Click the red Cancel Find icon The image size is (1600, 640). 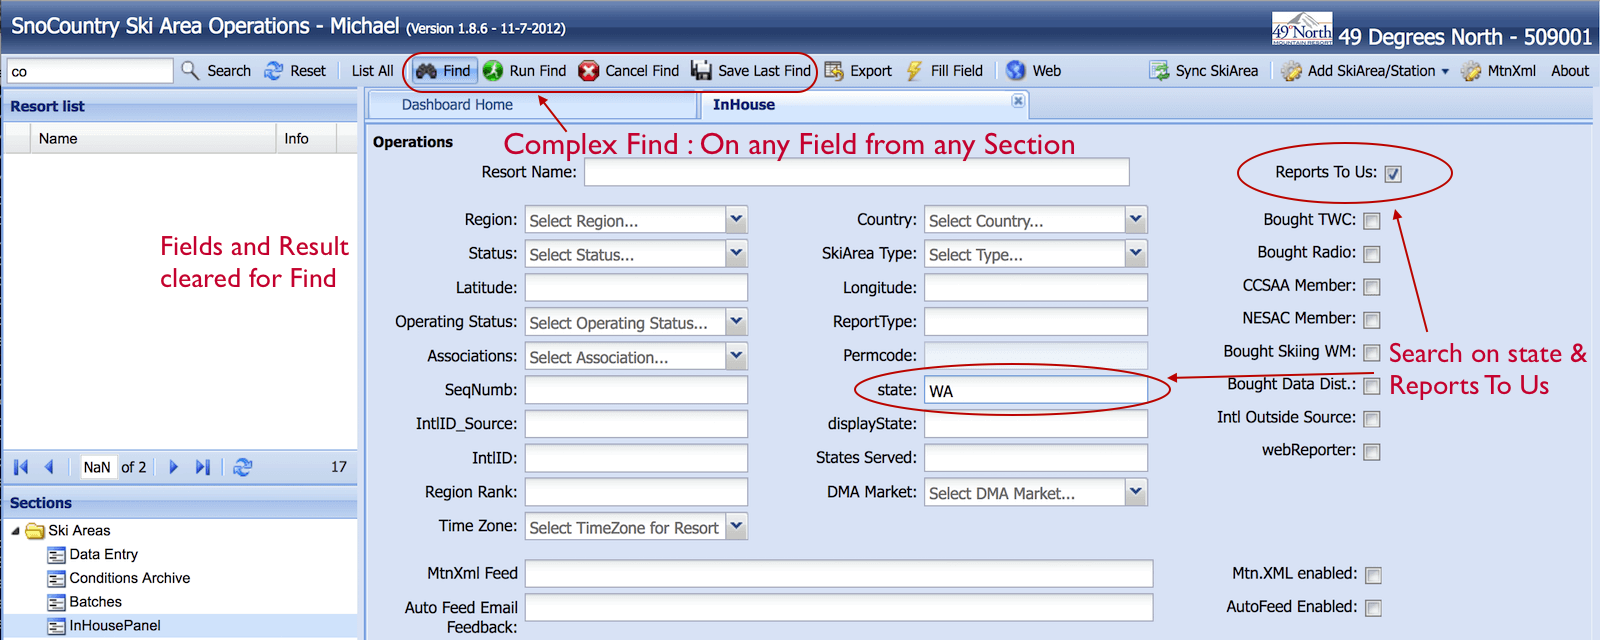(589, 71)
